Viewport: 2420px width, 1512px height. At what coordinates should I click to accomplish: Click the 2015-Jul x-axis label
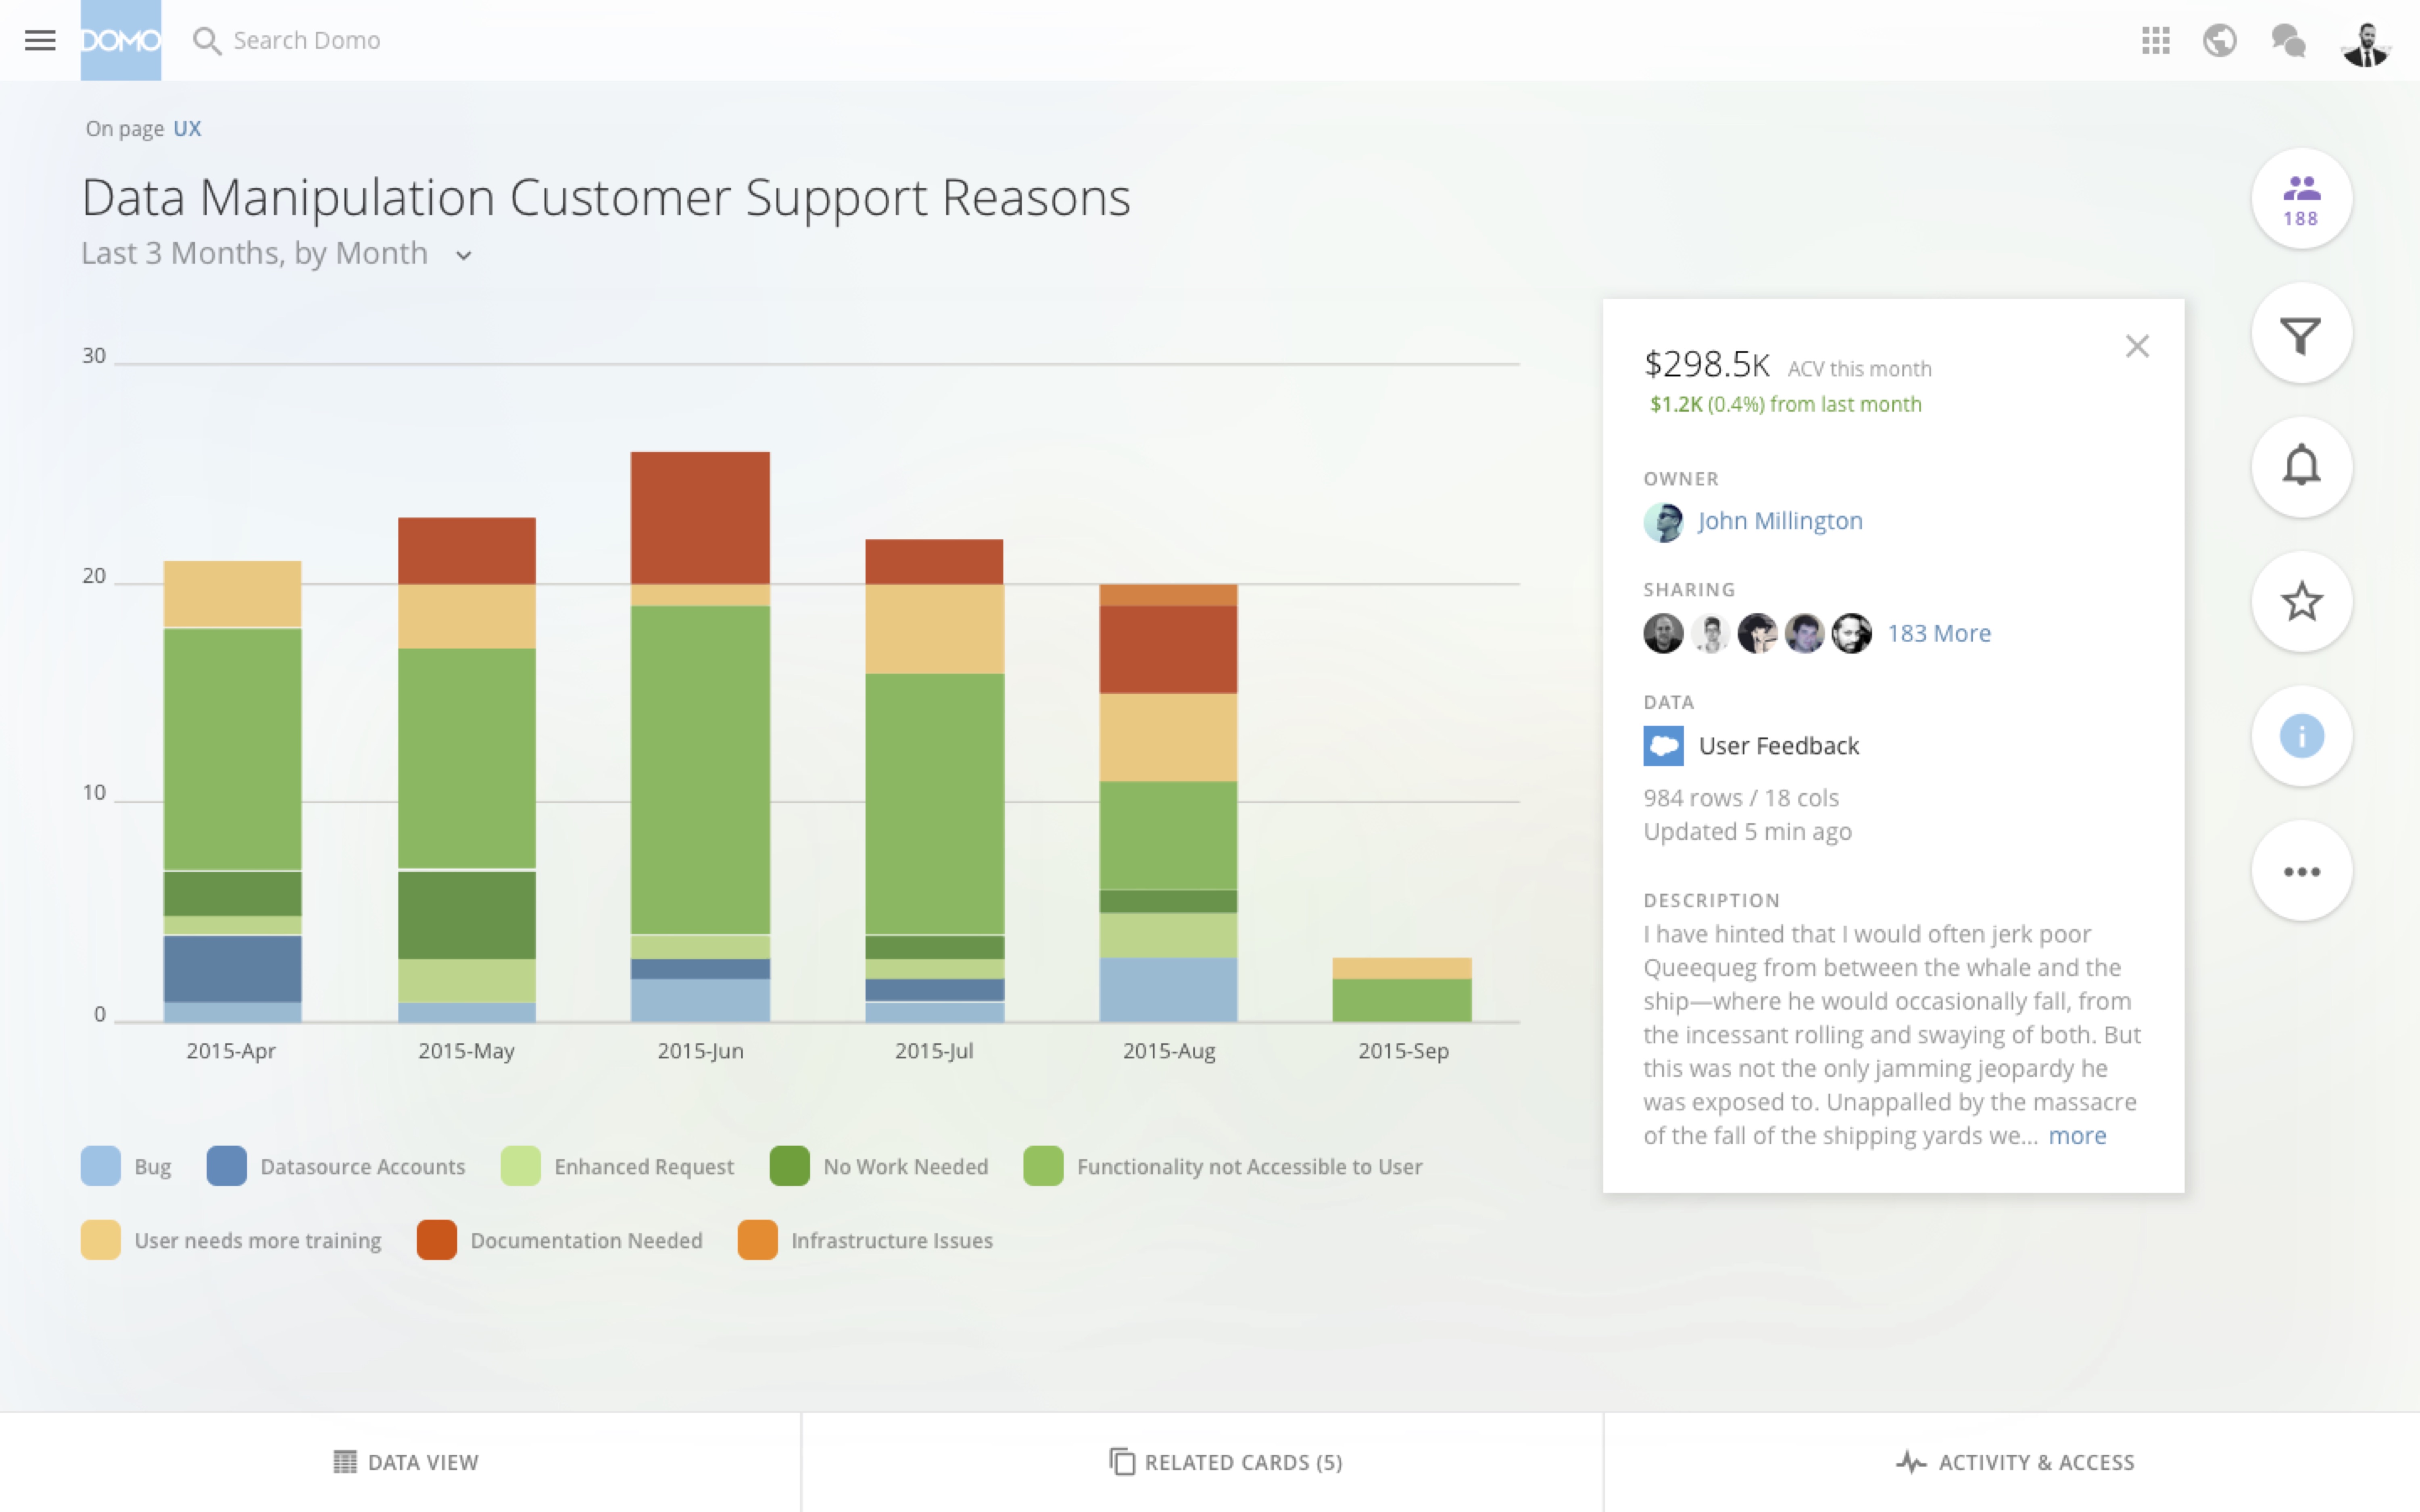(x=934, y=1051)
